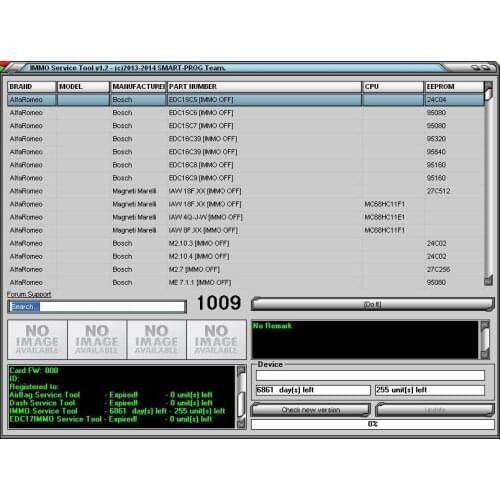The image size is (500, 500).
Task: Click the CPU column header
Action: [x=393, y=87]
